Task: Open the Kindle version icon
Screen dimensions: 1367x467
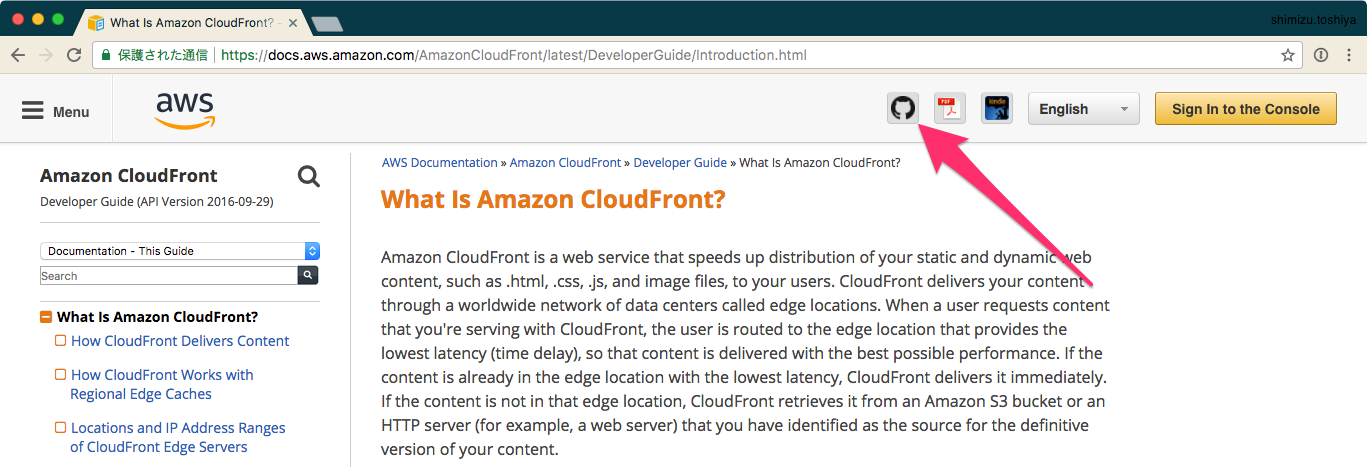Action: point(997,109)
